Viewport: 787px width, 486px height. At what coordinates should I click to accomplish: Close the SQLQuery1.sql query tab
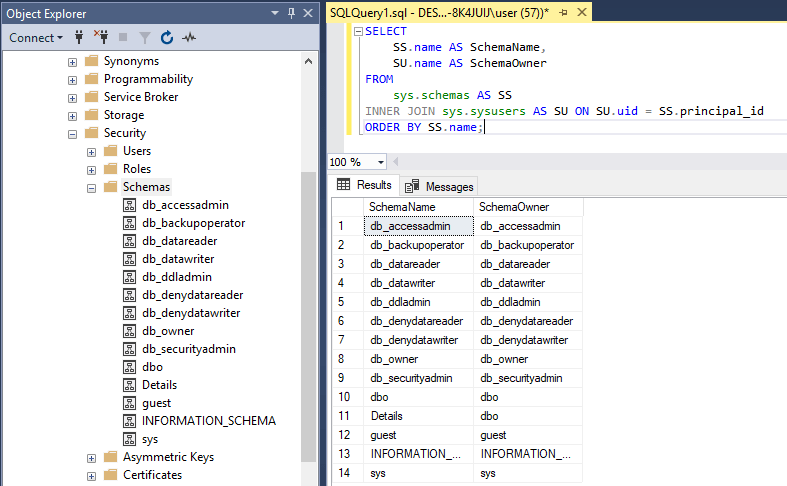pos(581,12)
